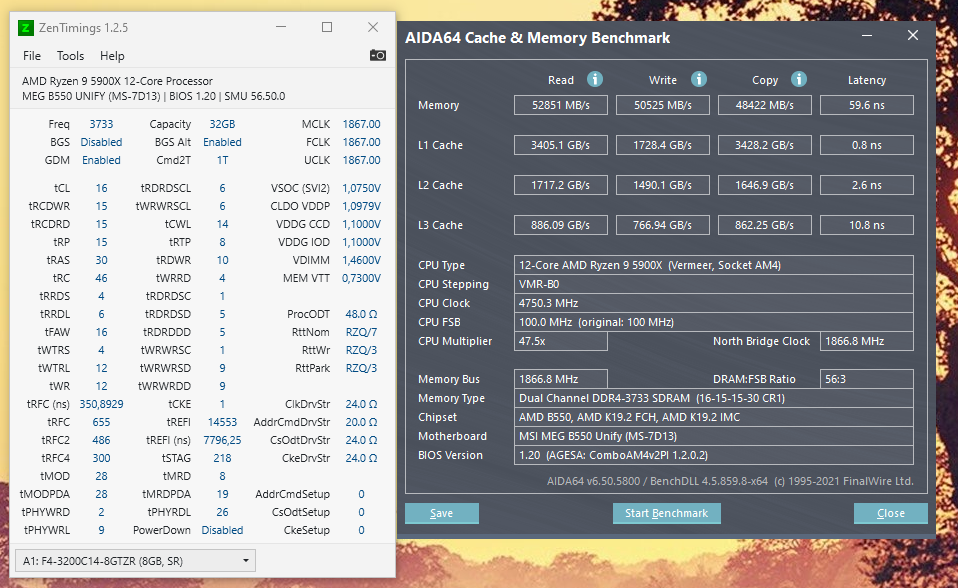Click the Memory Type DDR4-3733 field
The width and height of the screenshot is (958, 588).
point(714,398)
